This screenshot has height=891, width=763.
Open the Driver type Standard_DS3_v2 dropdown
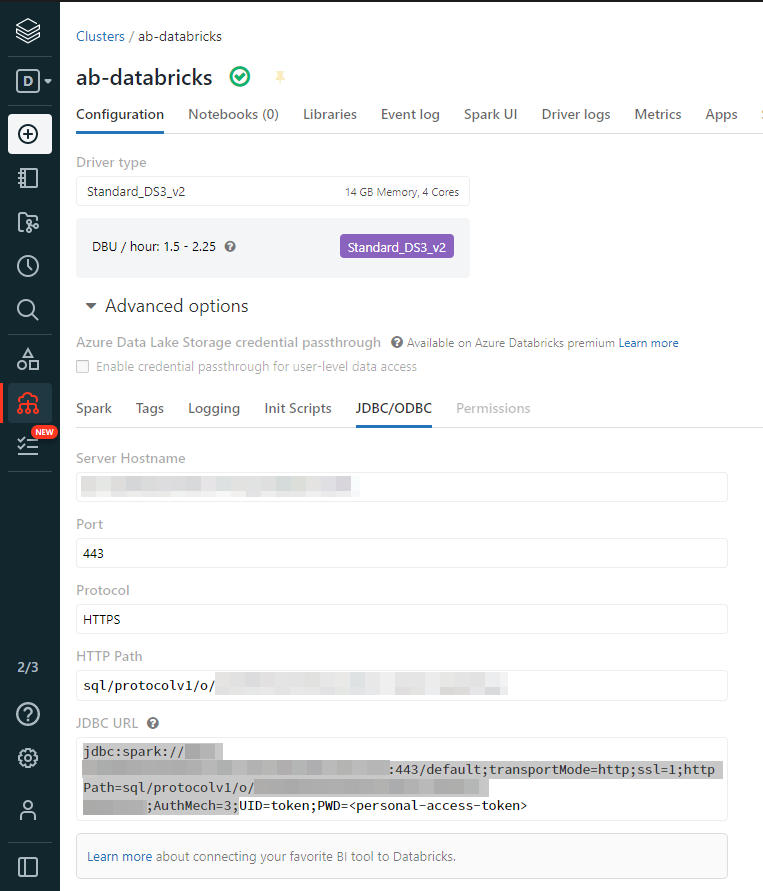(273, 191)
